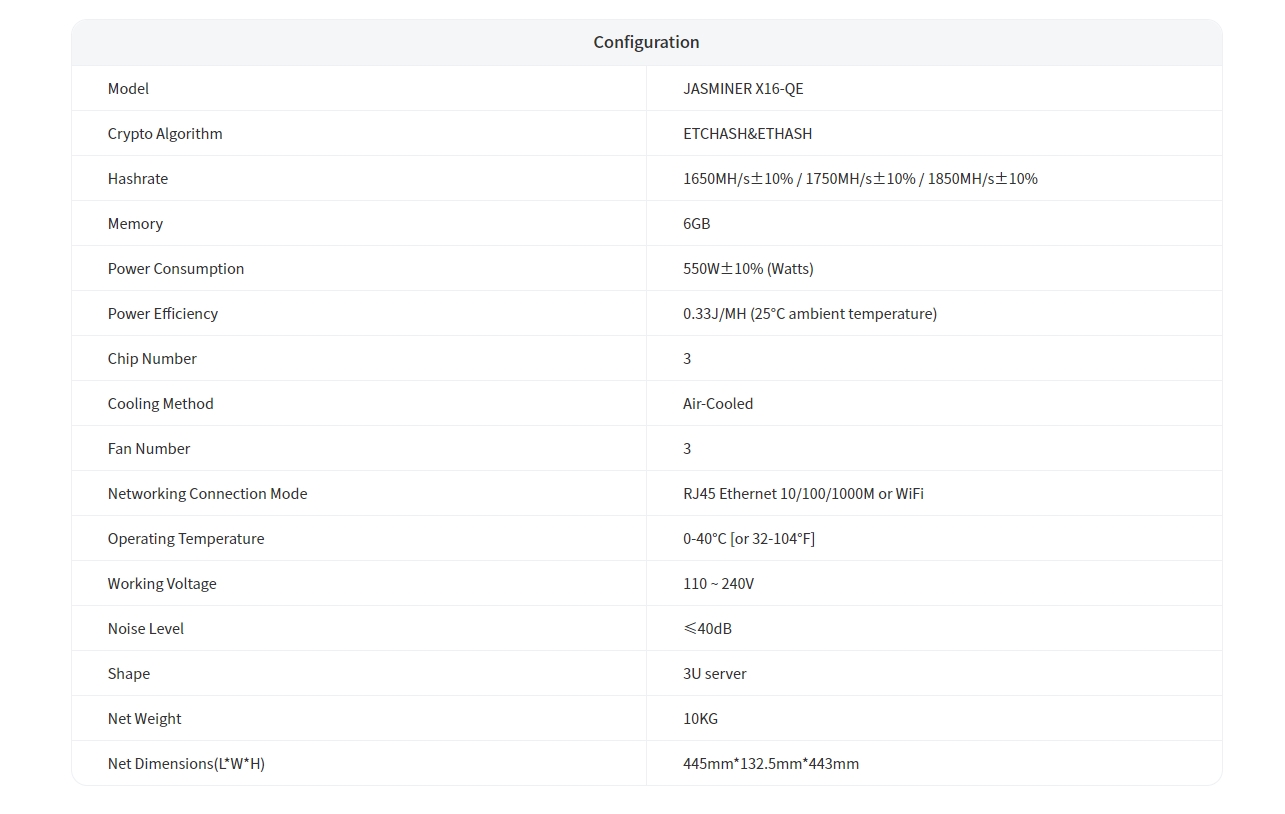Click the 6GB memory value
Screen dimensions: 1285x814
696,224
